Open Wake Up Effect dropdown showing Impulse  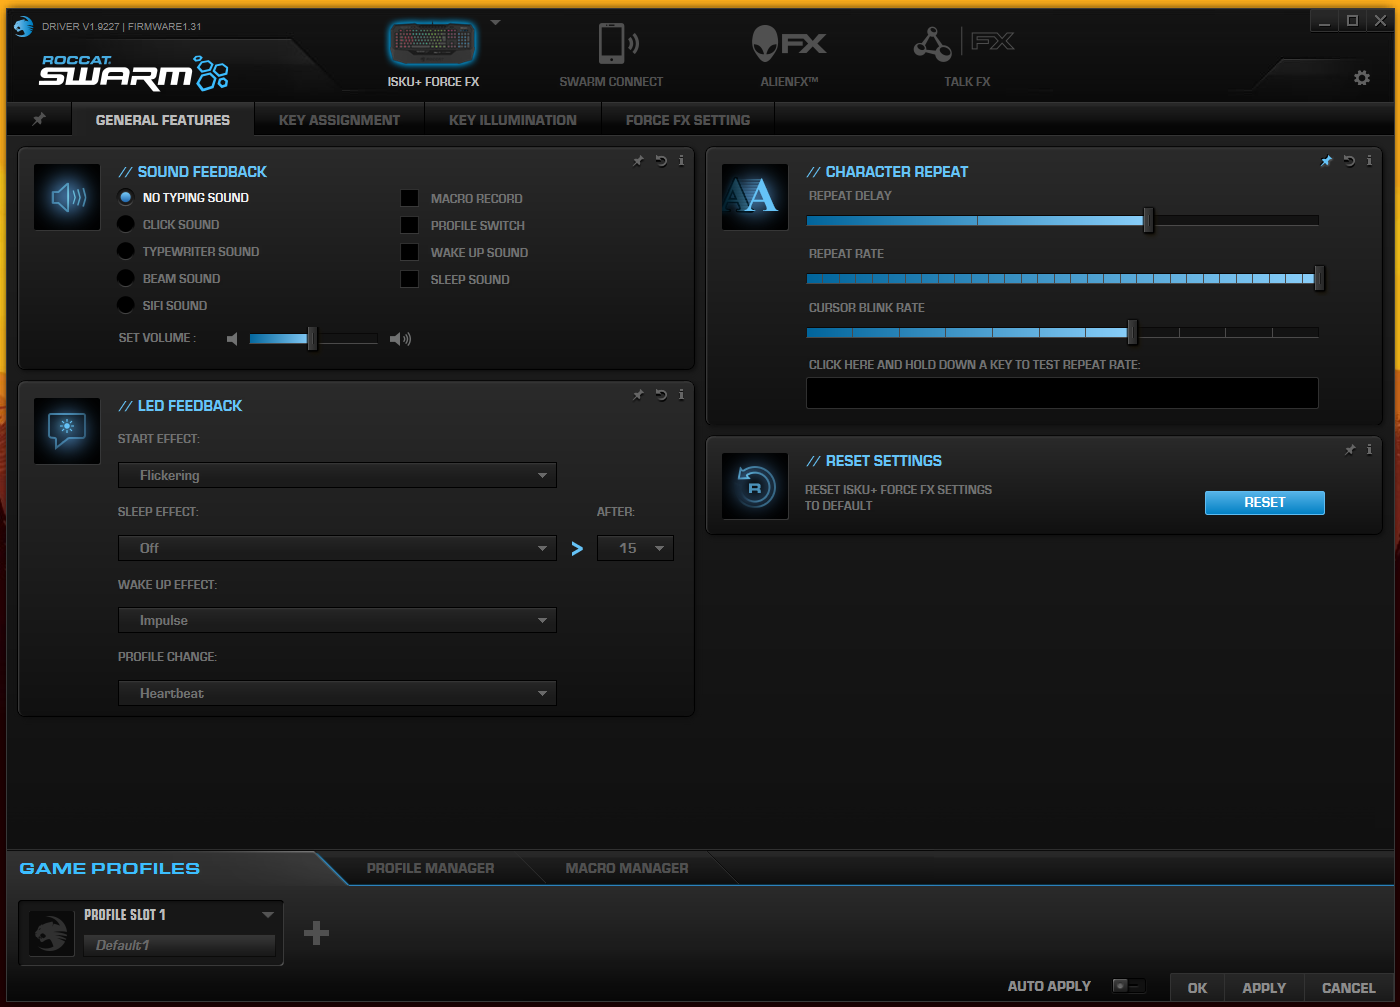pos(337,620)
